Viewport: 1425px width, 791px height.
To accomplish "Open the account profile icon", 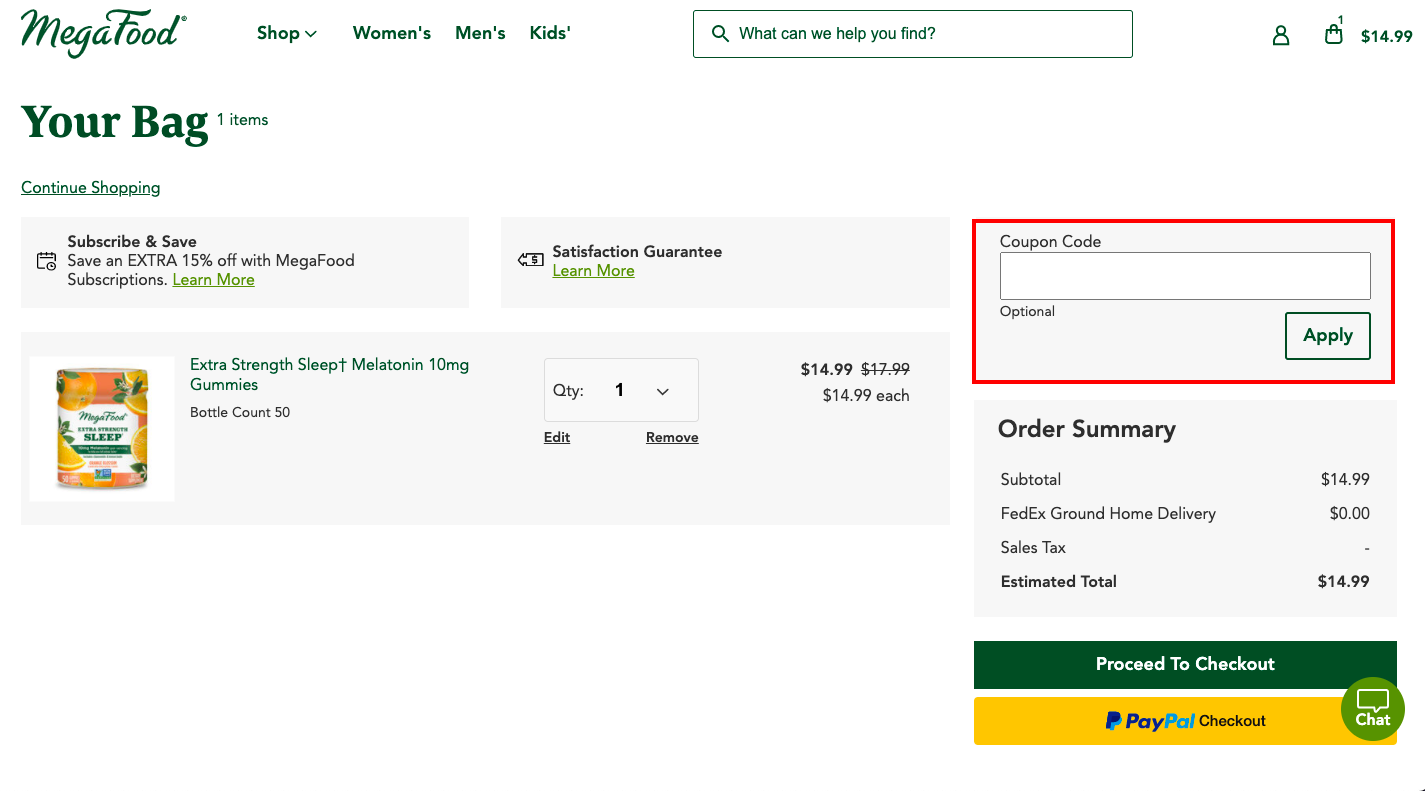I will tap(1281, 35).
